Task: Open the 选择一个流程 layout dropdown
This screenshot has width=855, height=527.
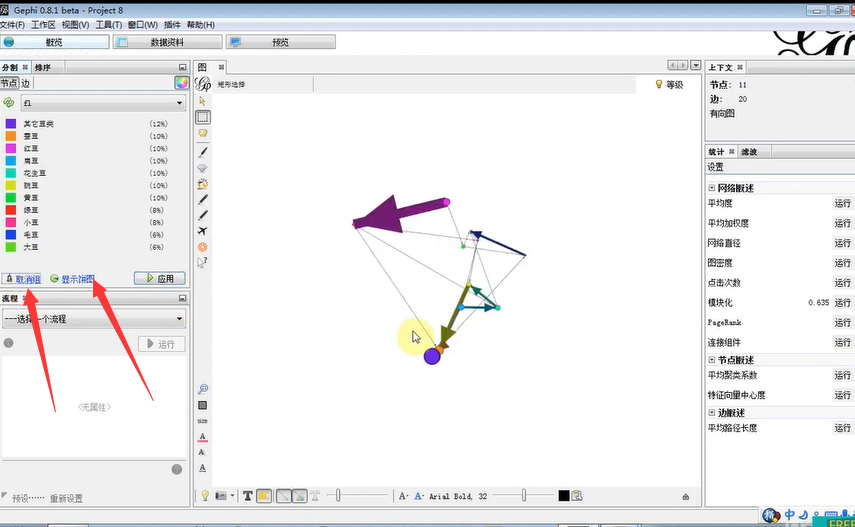Action: [x=94, y=319]
